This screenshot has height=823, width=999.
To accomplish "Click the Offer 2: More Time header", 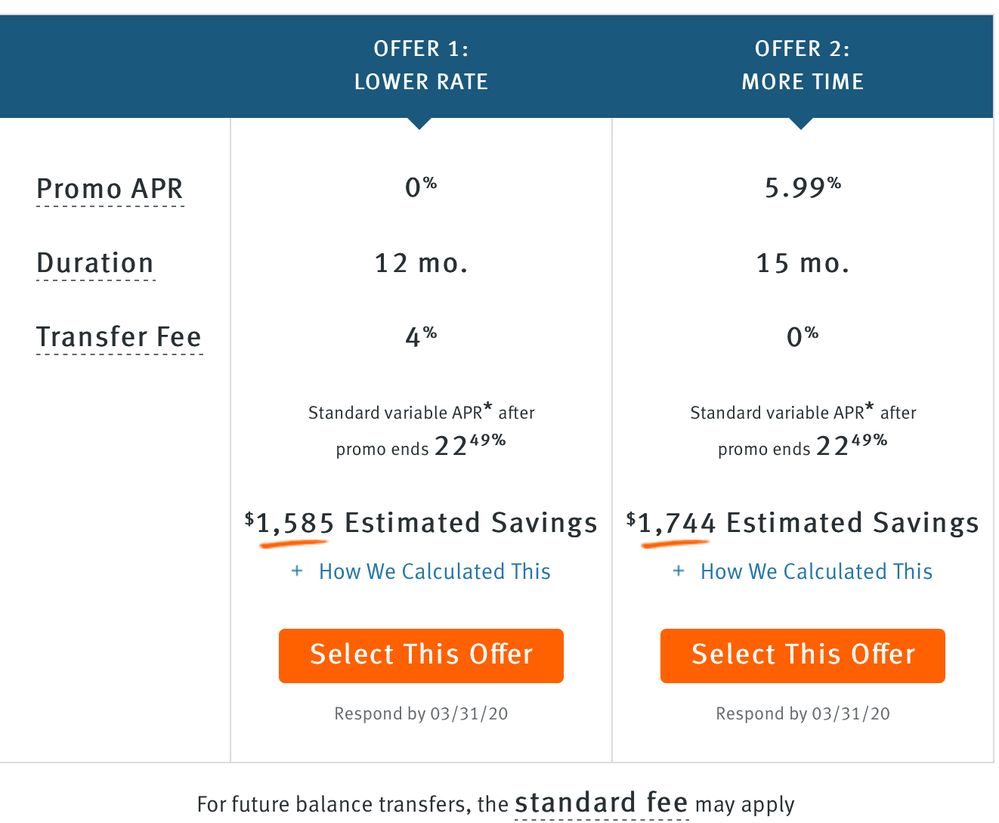I will click(x=803, y=65).
